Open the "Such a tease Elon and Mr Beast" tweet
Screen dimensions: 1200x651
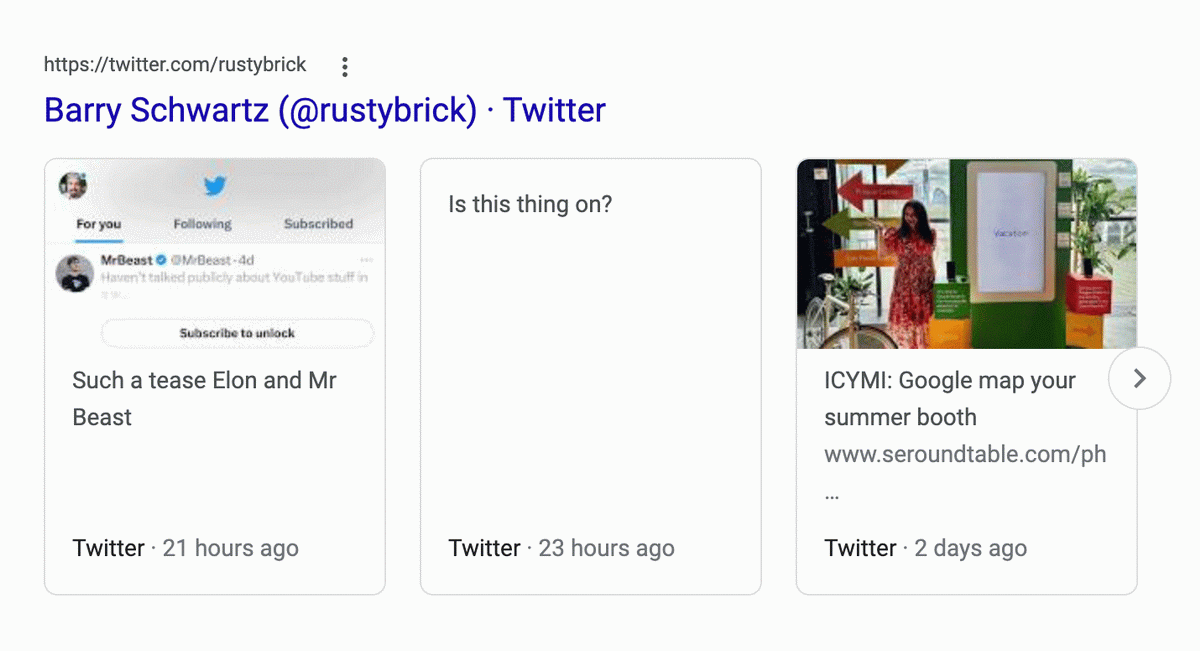(204, 398)
